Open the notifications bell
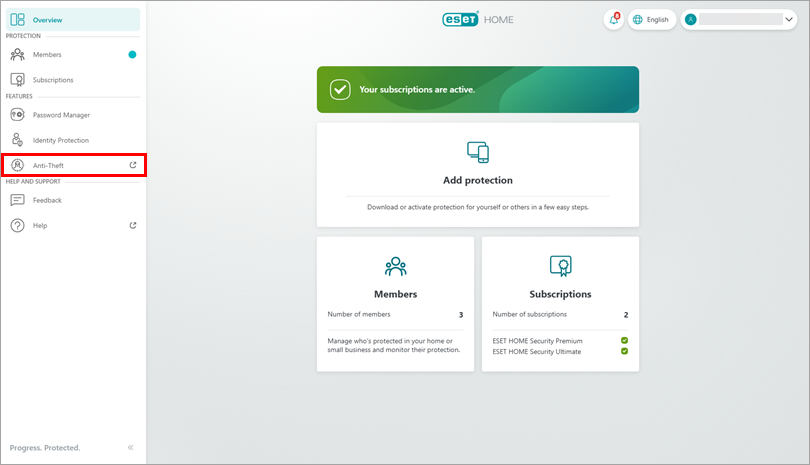Screen dimensions: 810x465 pos(614,20)
